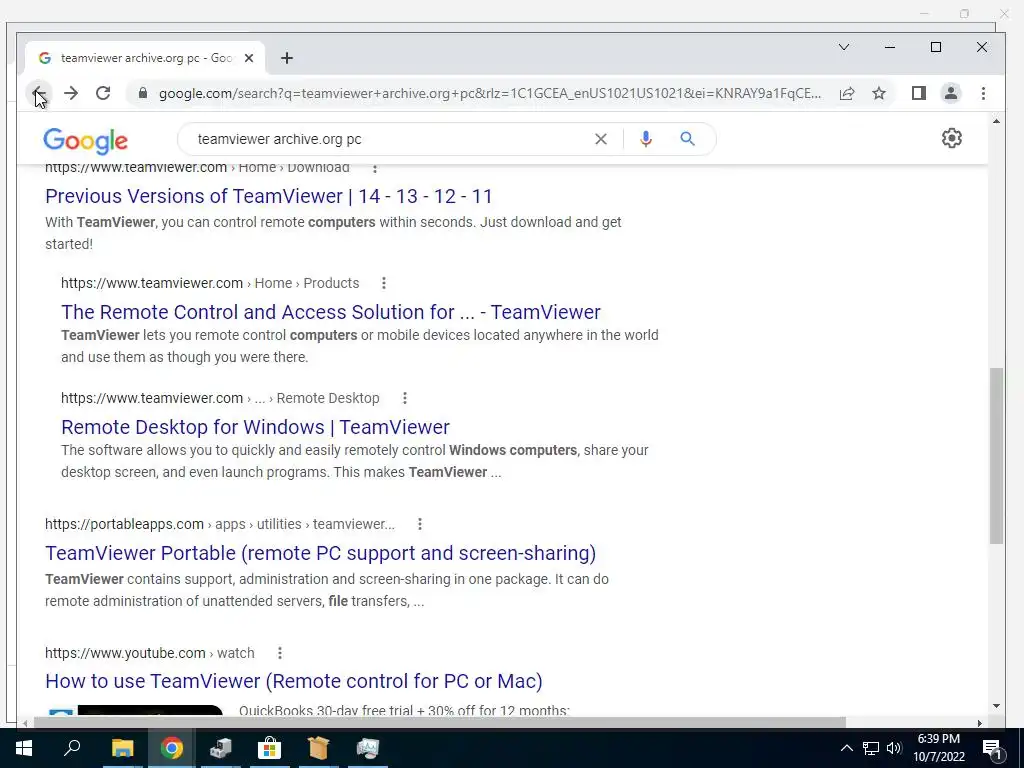Open options dots for Home › Products result
The height and width of the screenshot is (768, 1024).
[384, 283]
